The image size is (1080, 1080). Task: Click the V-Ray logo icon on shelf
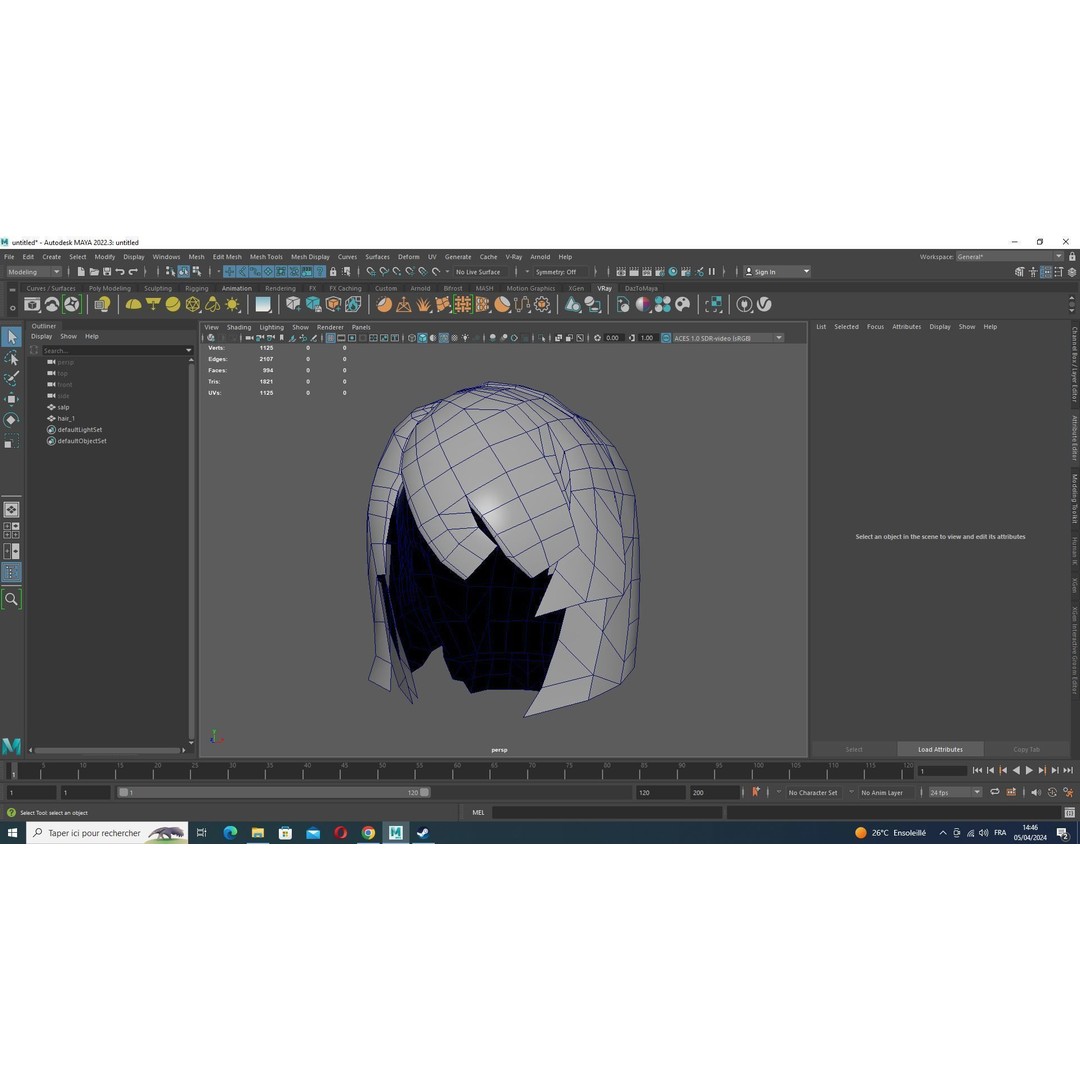764,304
